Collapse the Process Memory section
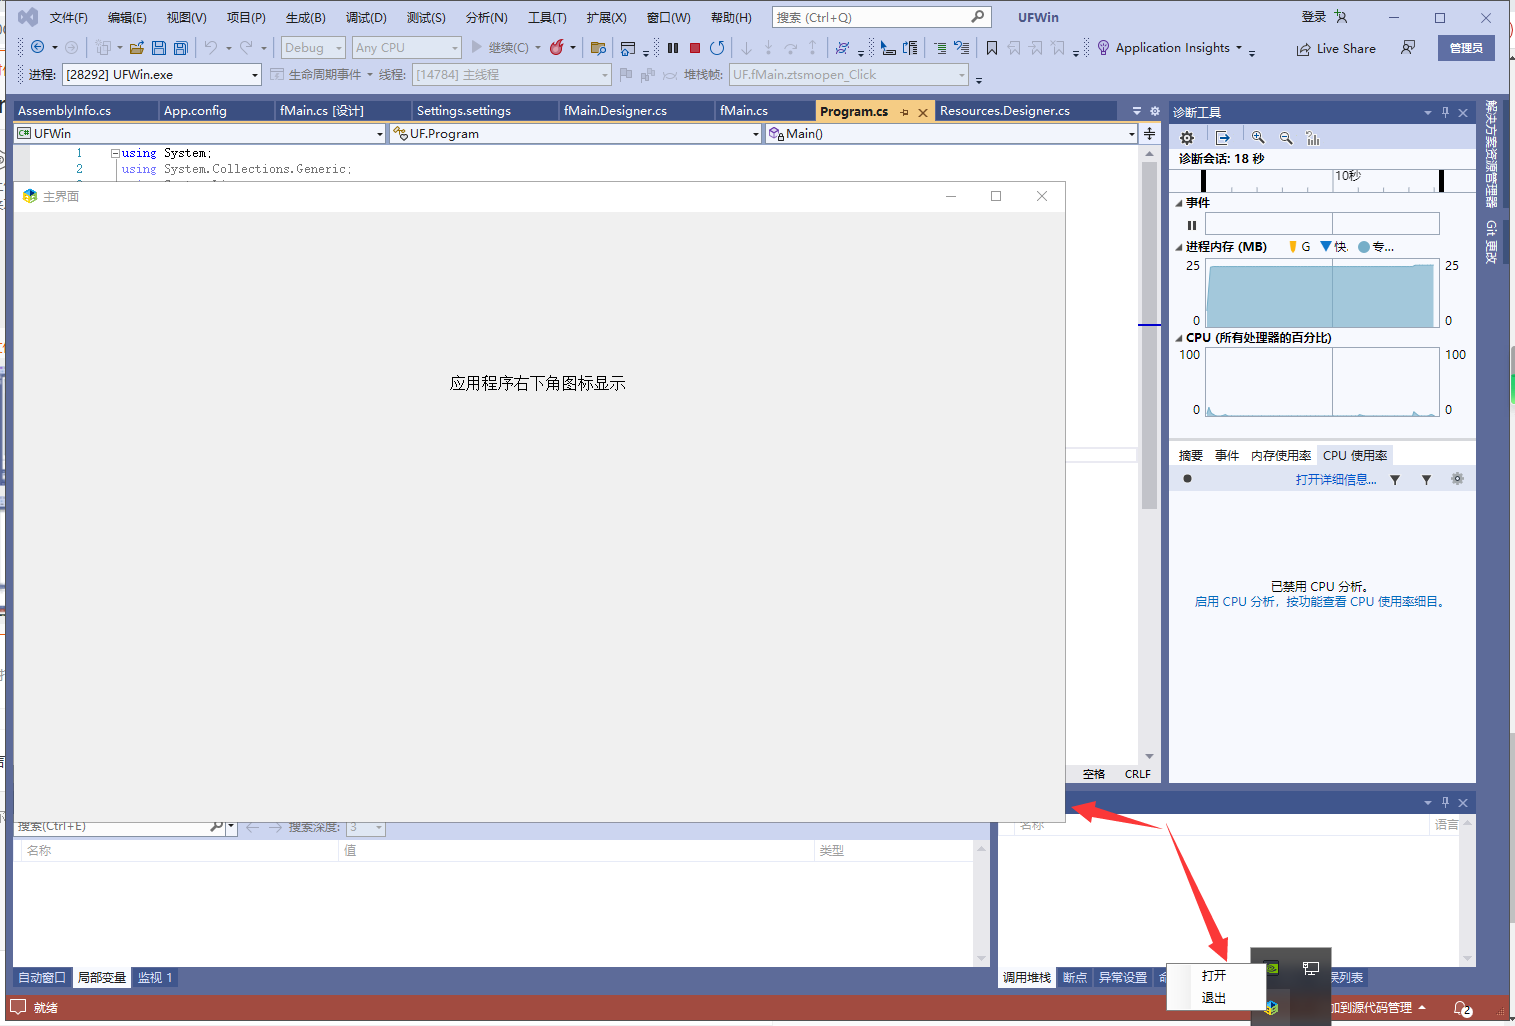This screenshot has width=1515, height=1026. point(1179,247)
